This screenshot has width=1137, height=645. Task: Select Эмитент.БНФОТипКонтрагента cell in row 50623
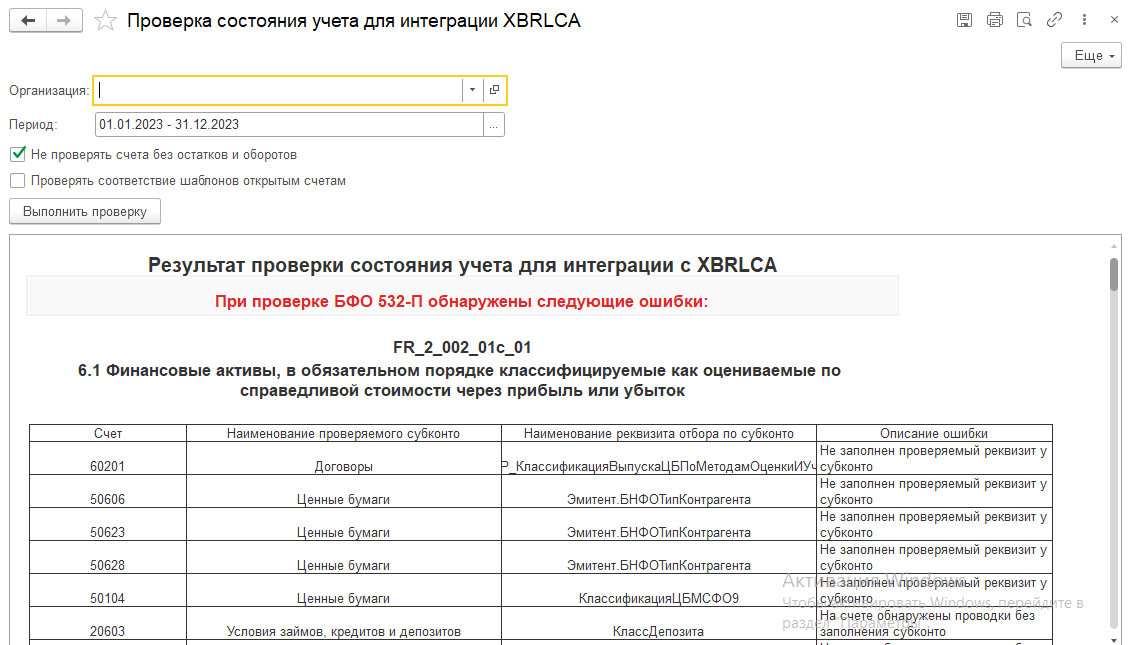click(x=658, y=525)
